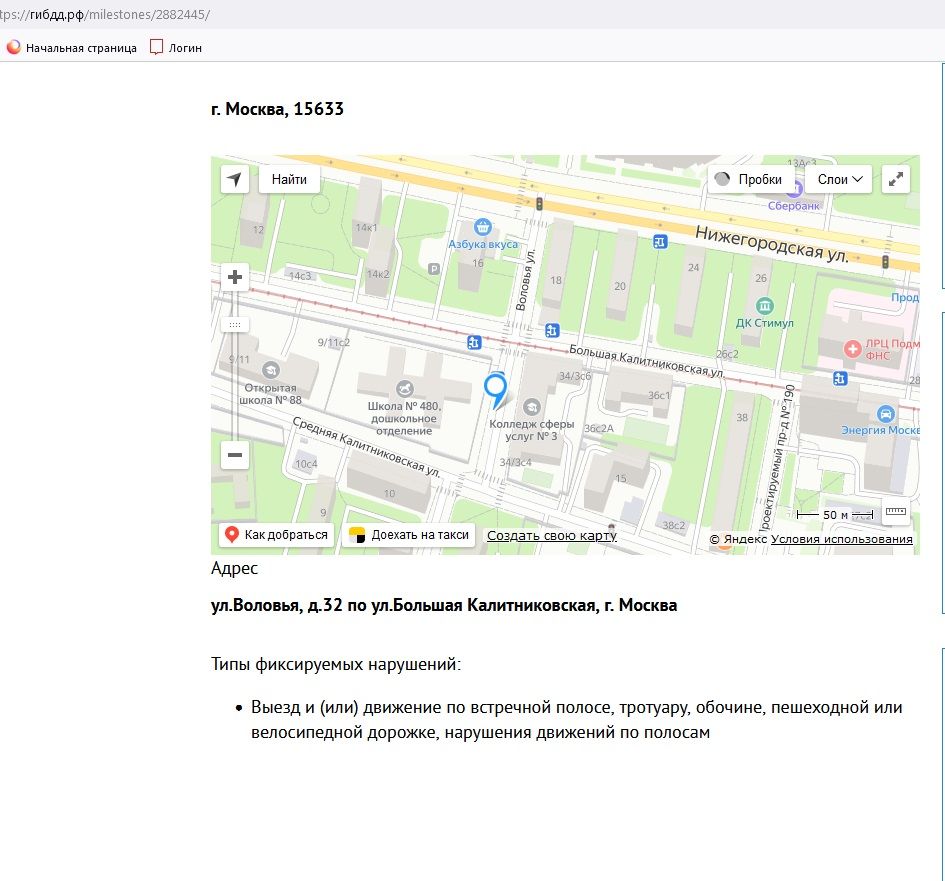945x881 pixels.
Task: Click the geolocation arrow icon on map
Action: pyautogui.click(x=235, y=179)
